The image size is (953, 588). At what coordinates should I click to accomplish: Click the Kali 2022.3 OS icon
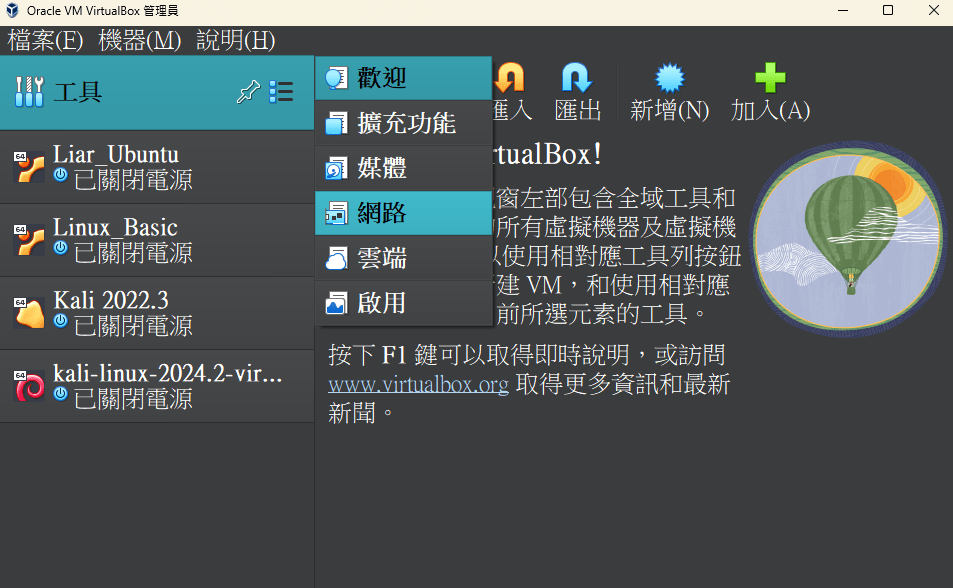pyautogui.click(x=29, y=313)
